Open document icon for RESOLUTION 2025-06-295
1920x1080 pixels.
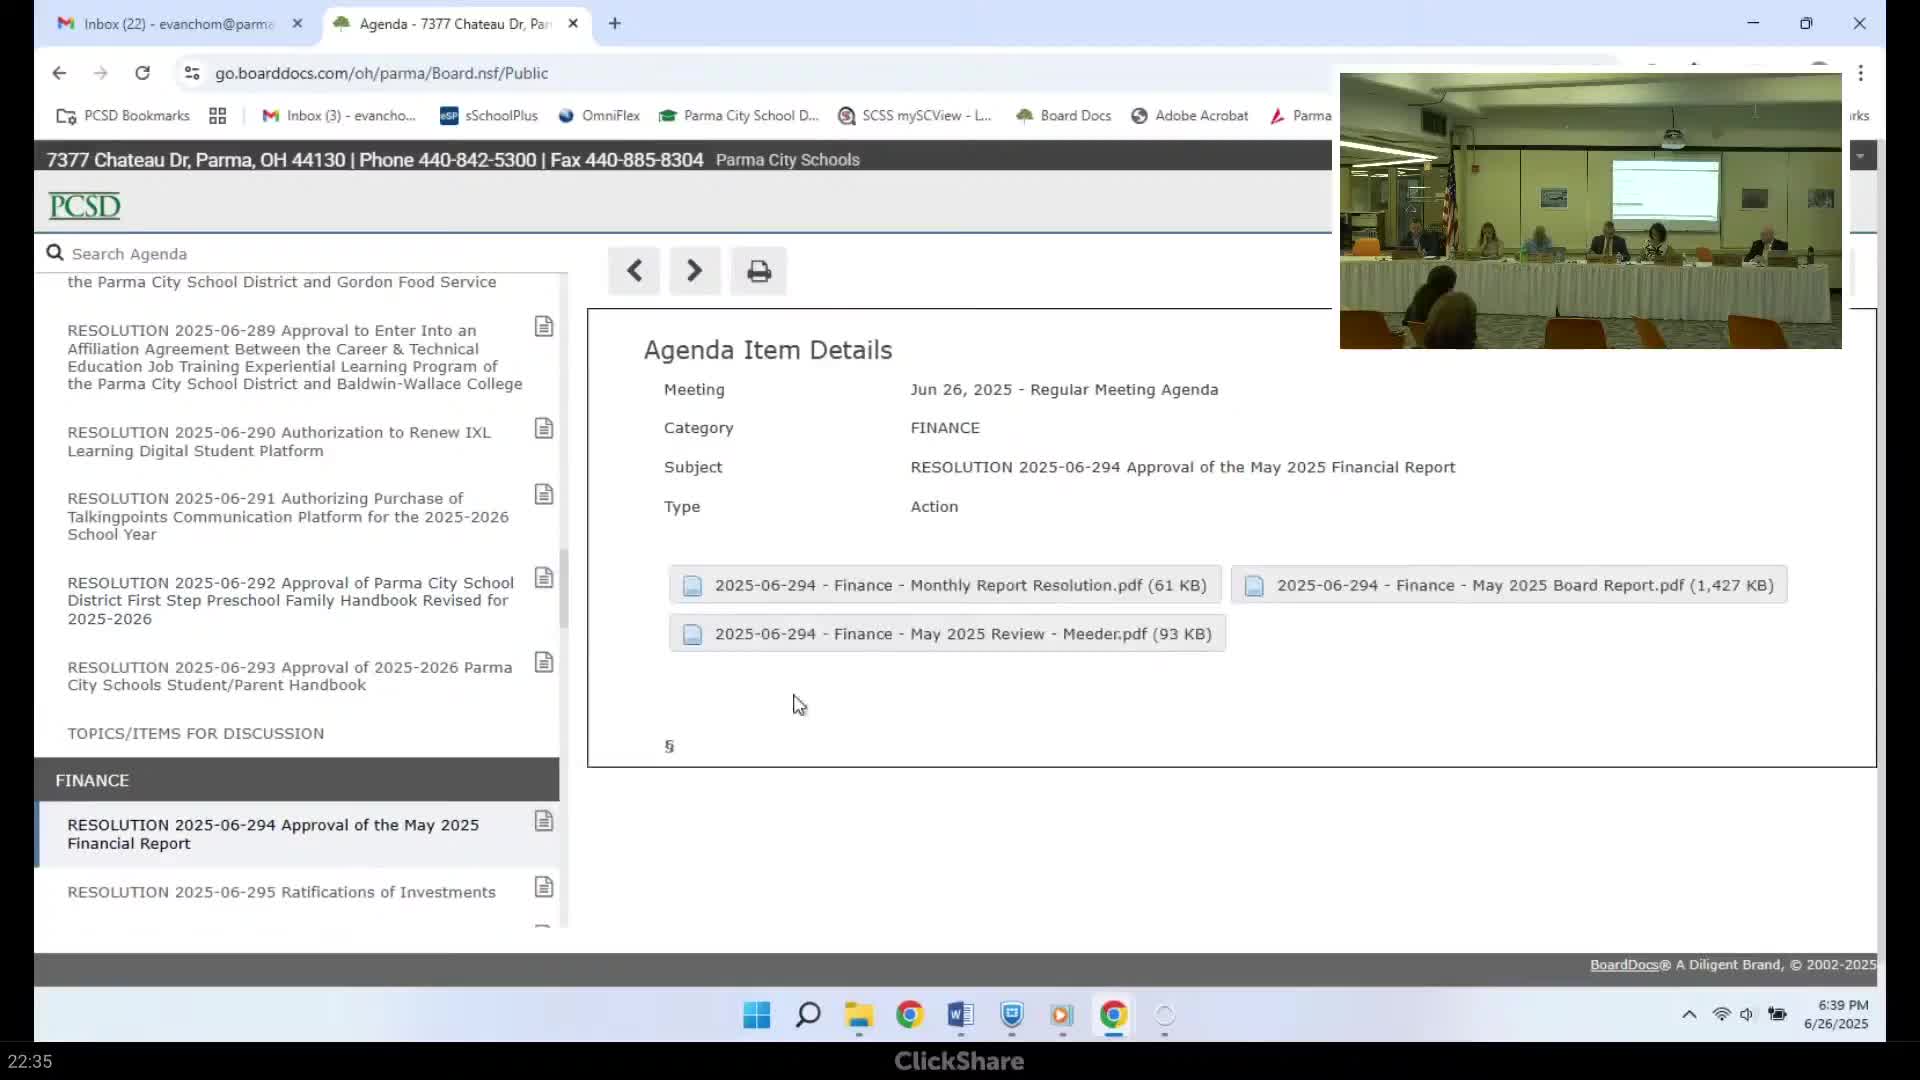pos(543,887)
